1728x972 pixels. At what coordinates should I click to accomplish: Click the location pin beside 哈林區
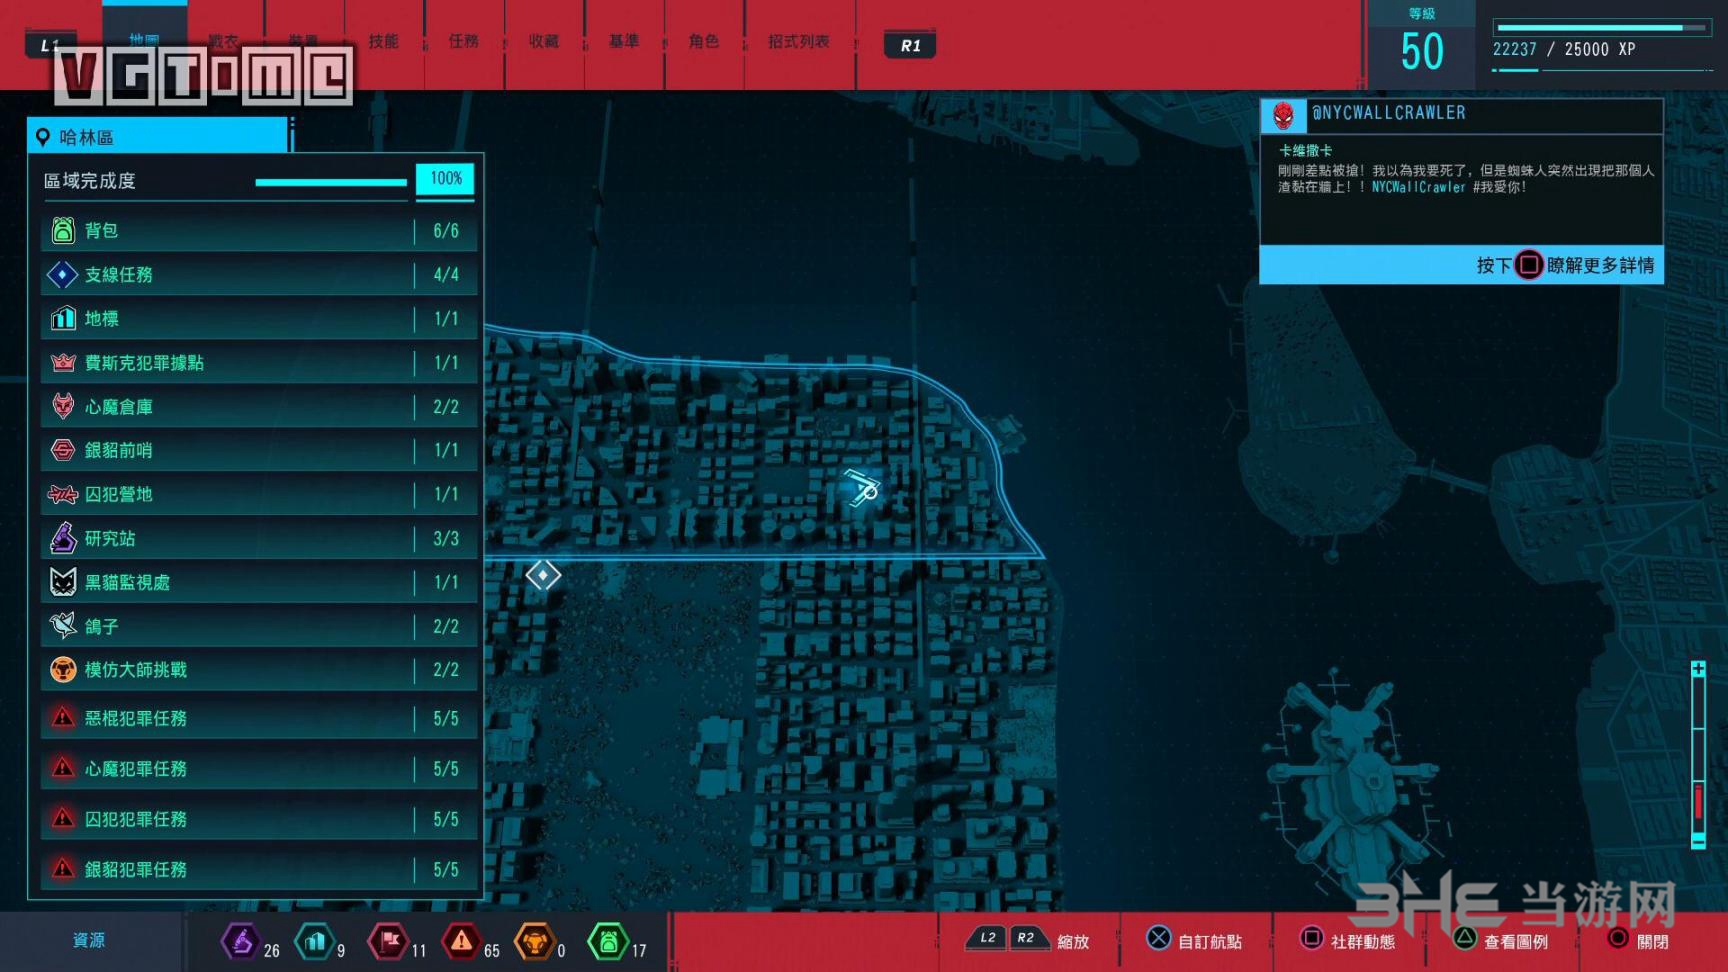[43, 137]
